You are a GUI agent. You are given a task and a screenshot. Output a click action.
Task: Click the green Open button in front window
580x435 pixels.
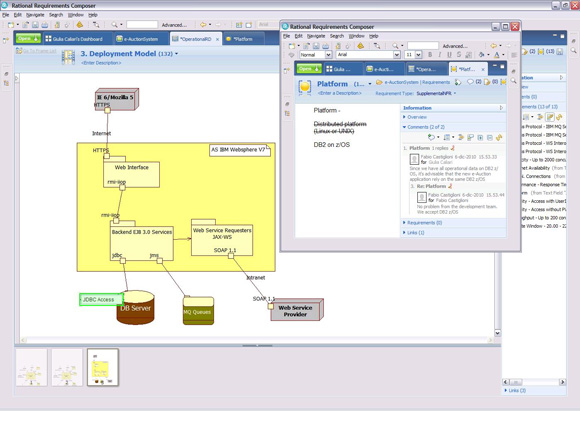[308, 69]
